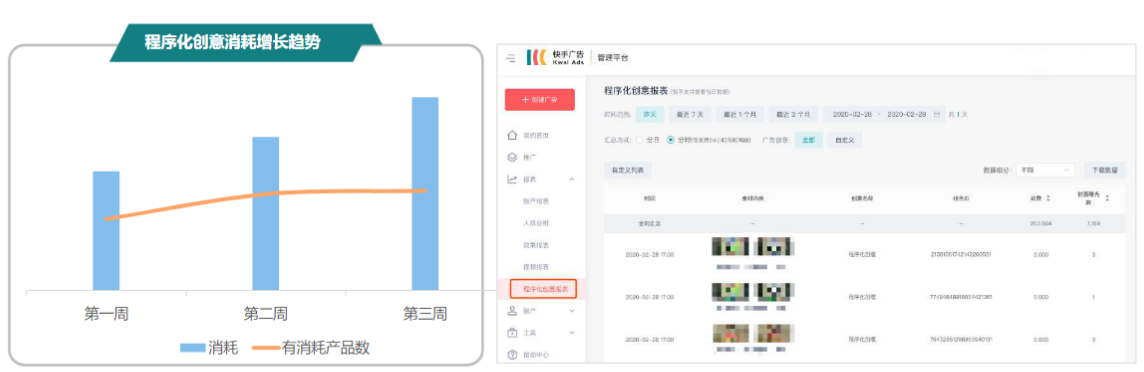Image resolution: width=1144 pixels, height=372 pixels.
Task: Open 视频报表 in the sidebar
Action: pyautogui.click(x=536, y=267)
